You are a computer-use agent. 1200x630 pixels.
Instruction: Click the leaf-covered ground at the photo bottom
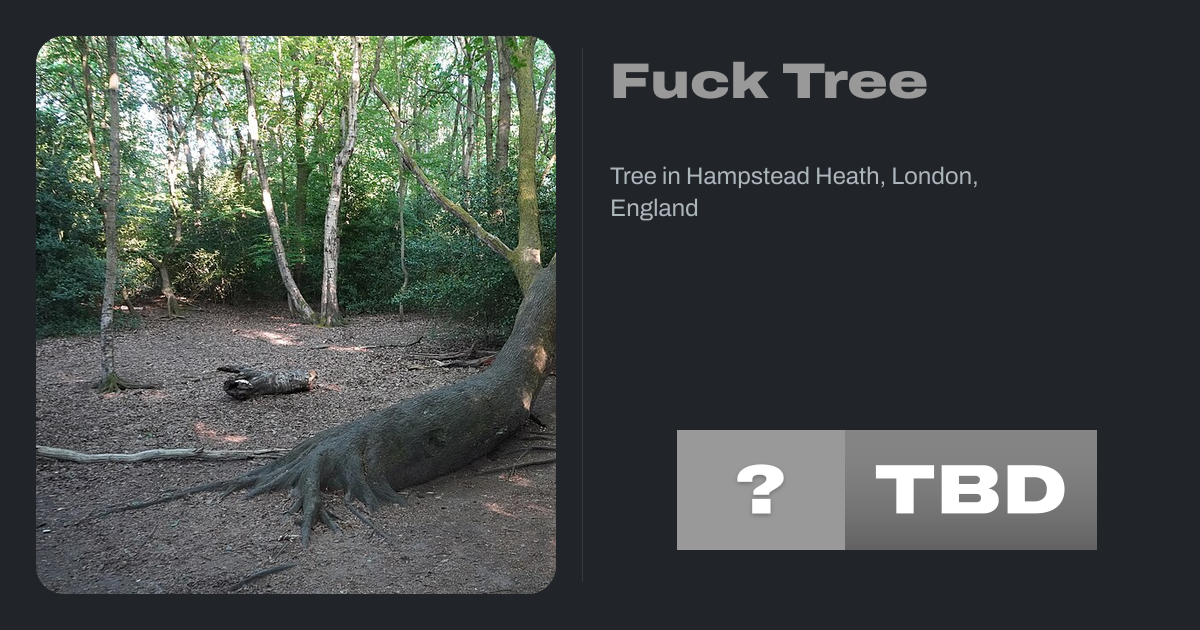(296, 560)
